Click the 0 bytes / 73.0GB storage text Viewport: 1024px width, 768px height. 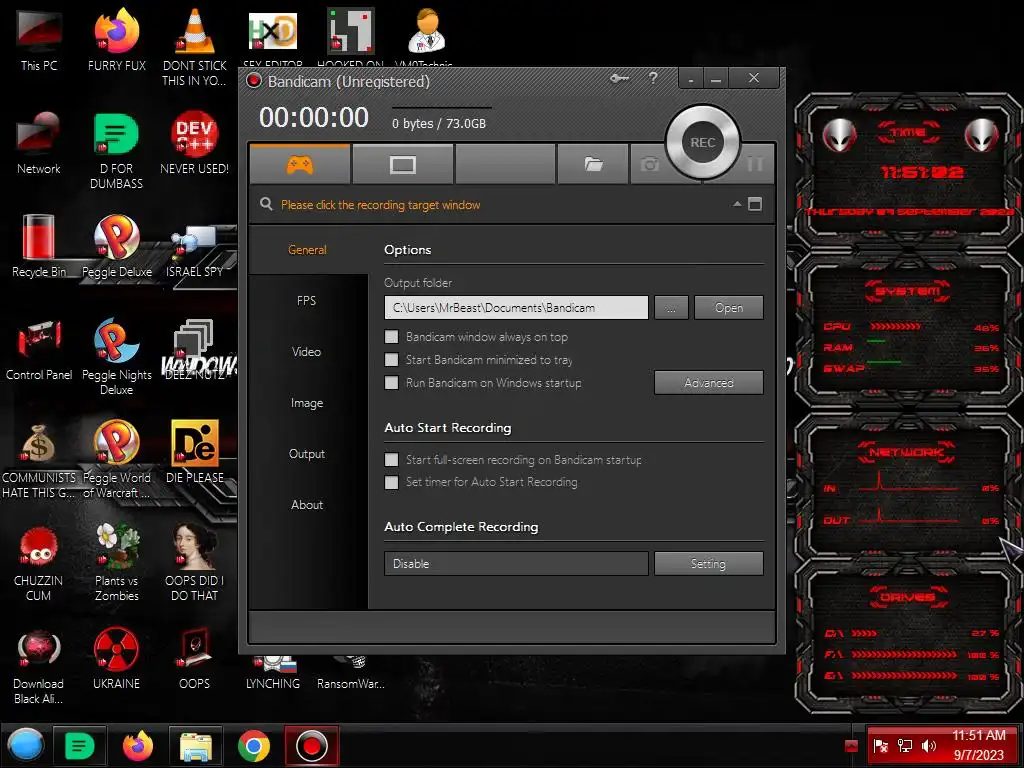[x=439, y=123]
